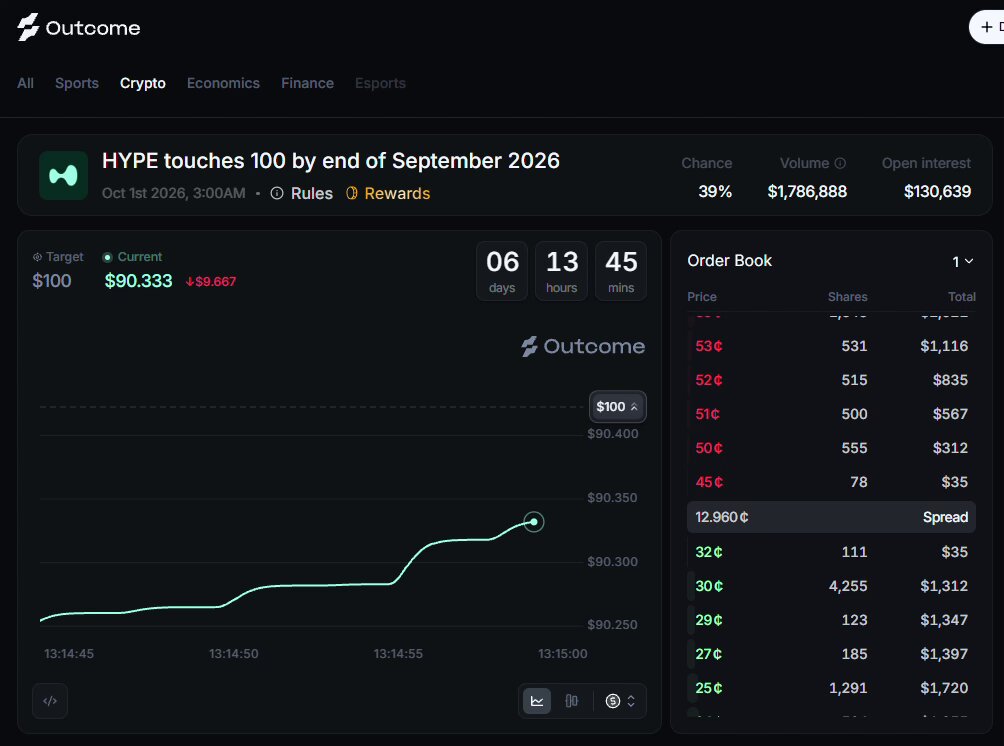Select the Esports category tab
Screen dimensions: 1004x746
pos(380,83)
